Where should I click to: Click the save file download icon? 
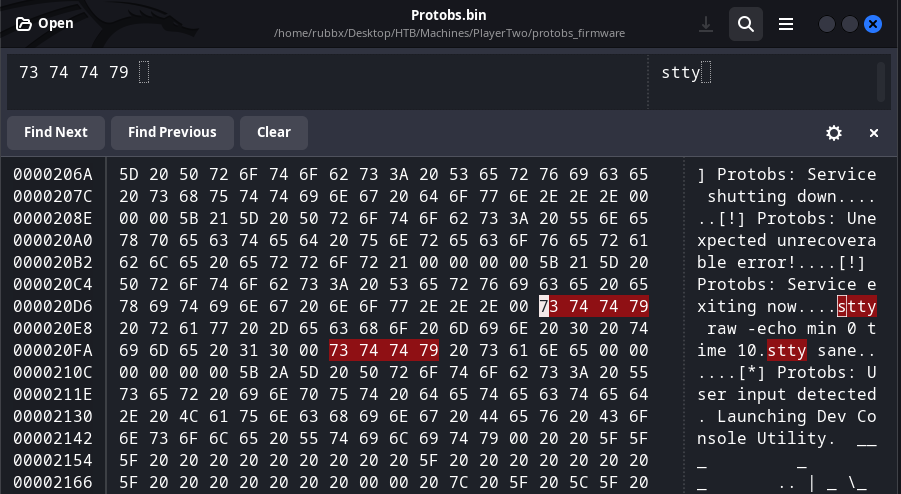(706, 23)
